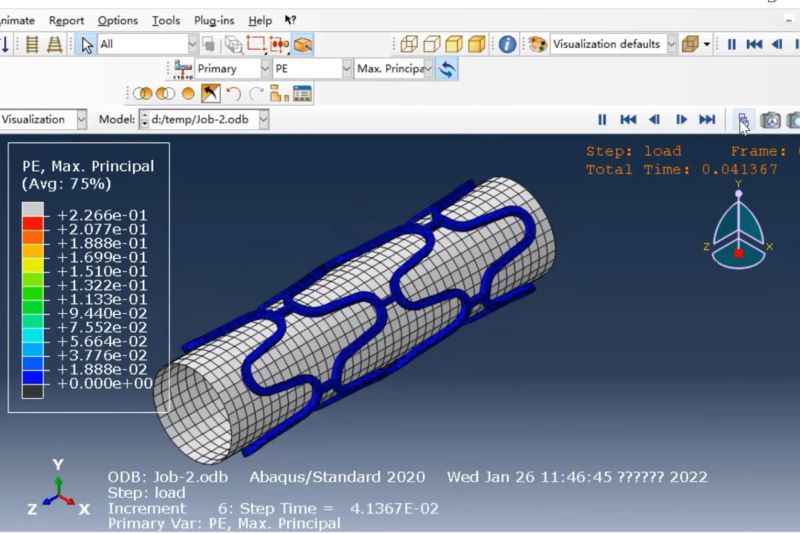The image size is (800, 534).
Task: Click the 3D view orientation compass
Action: (x=738, y=225)
